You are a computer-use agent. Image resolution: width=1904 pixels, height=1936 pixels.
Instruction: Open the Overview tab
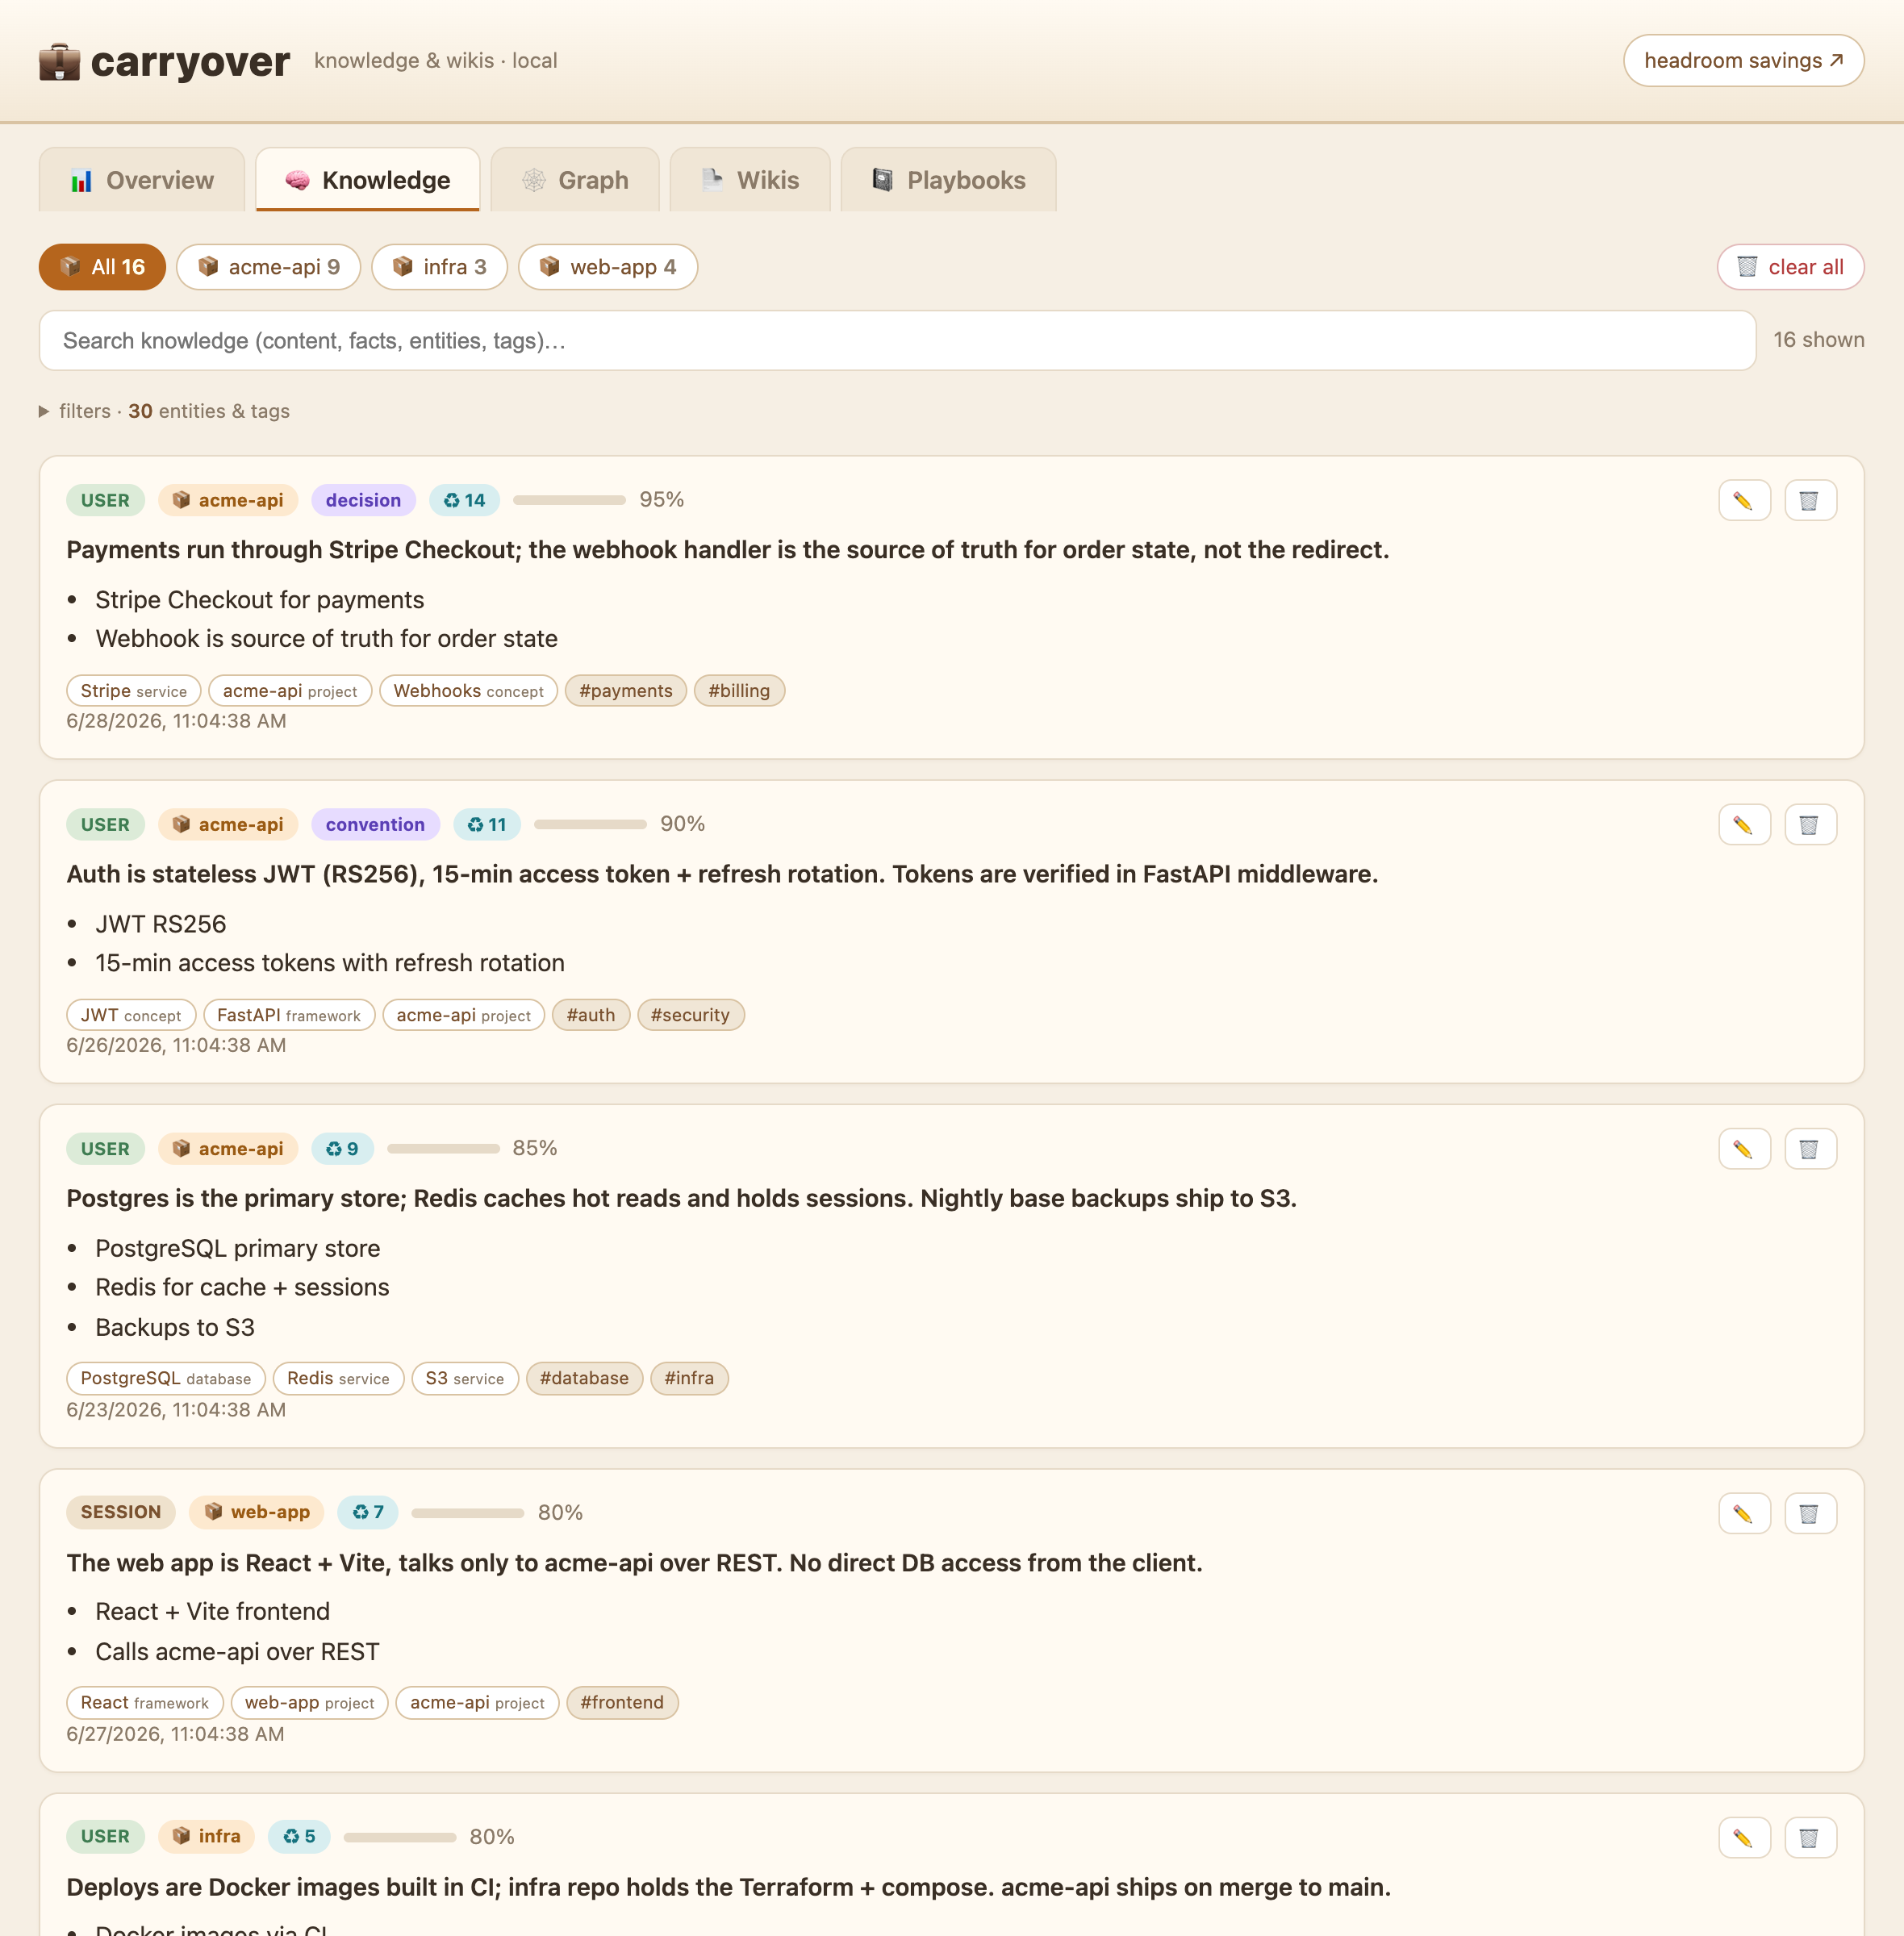[x=142, y=180]
